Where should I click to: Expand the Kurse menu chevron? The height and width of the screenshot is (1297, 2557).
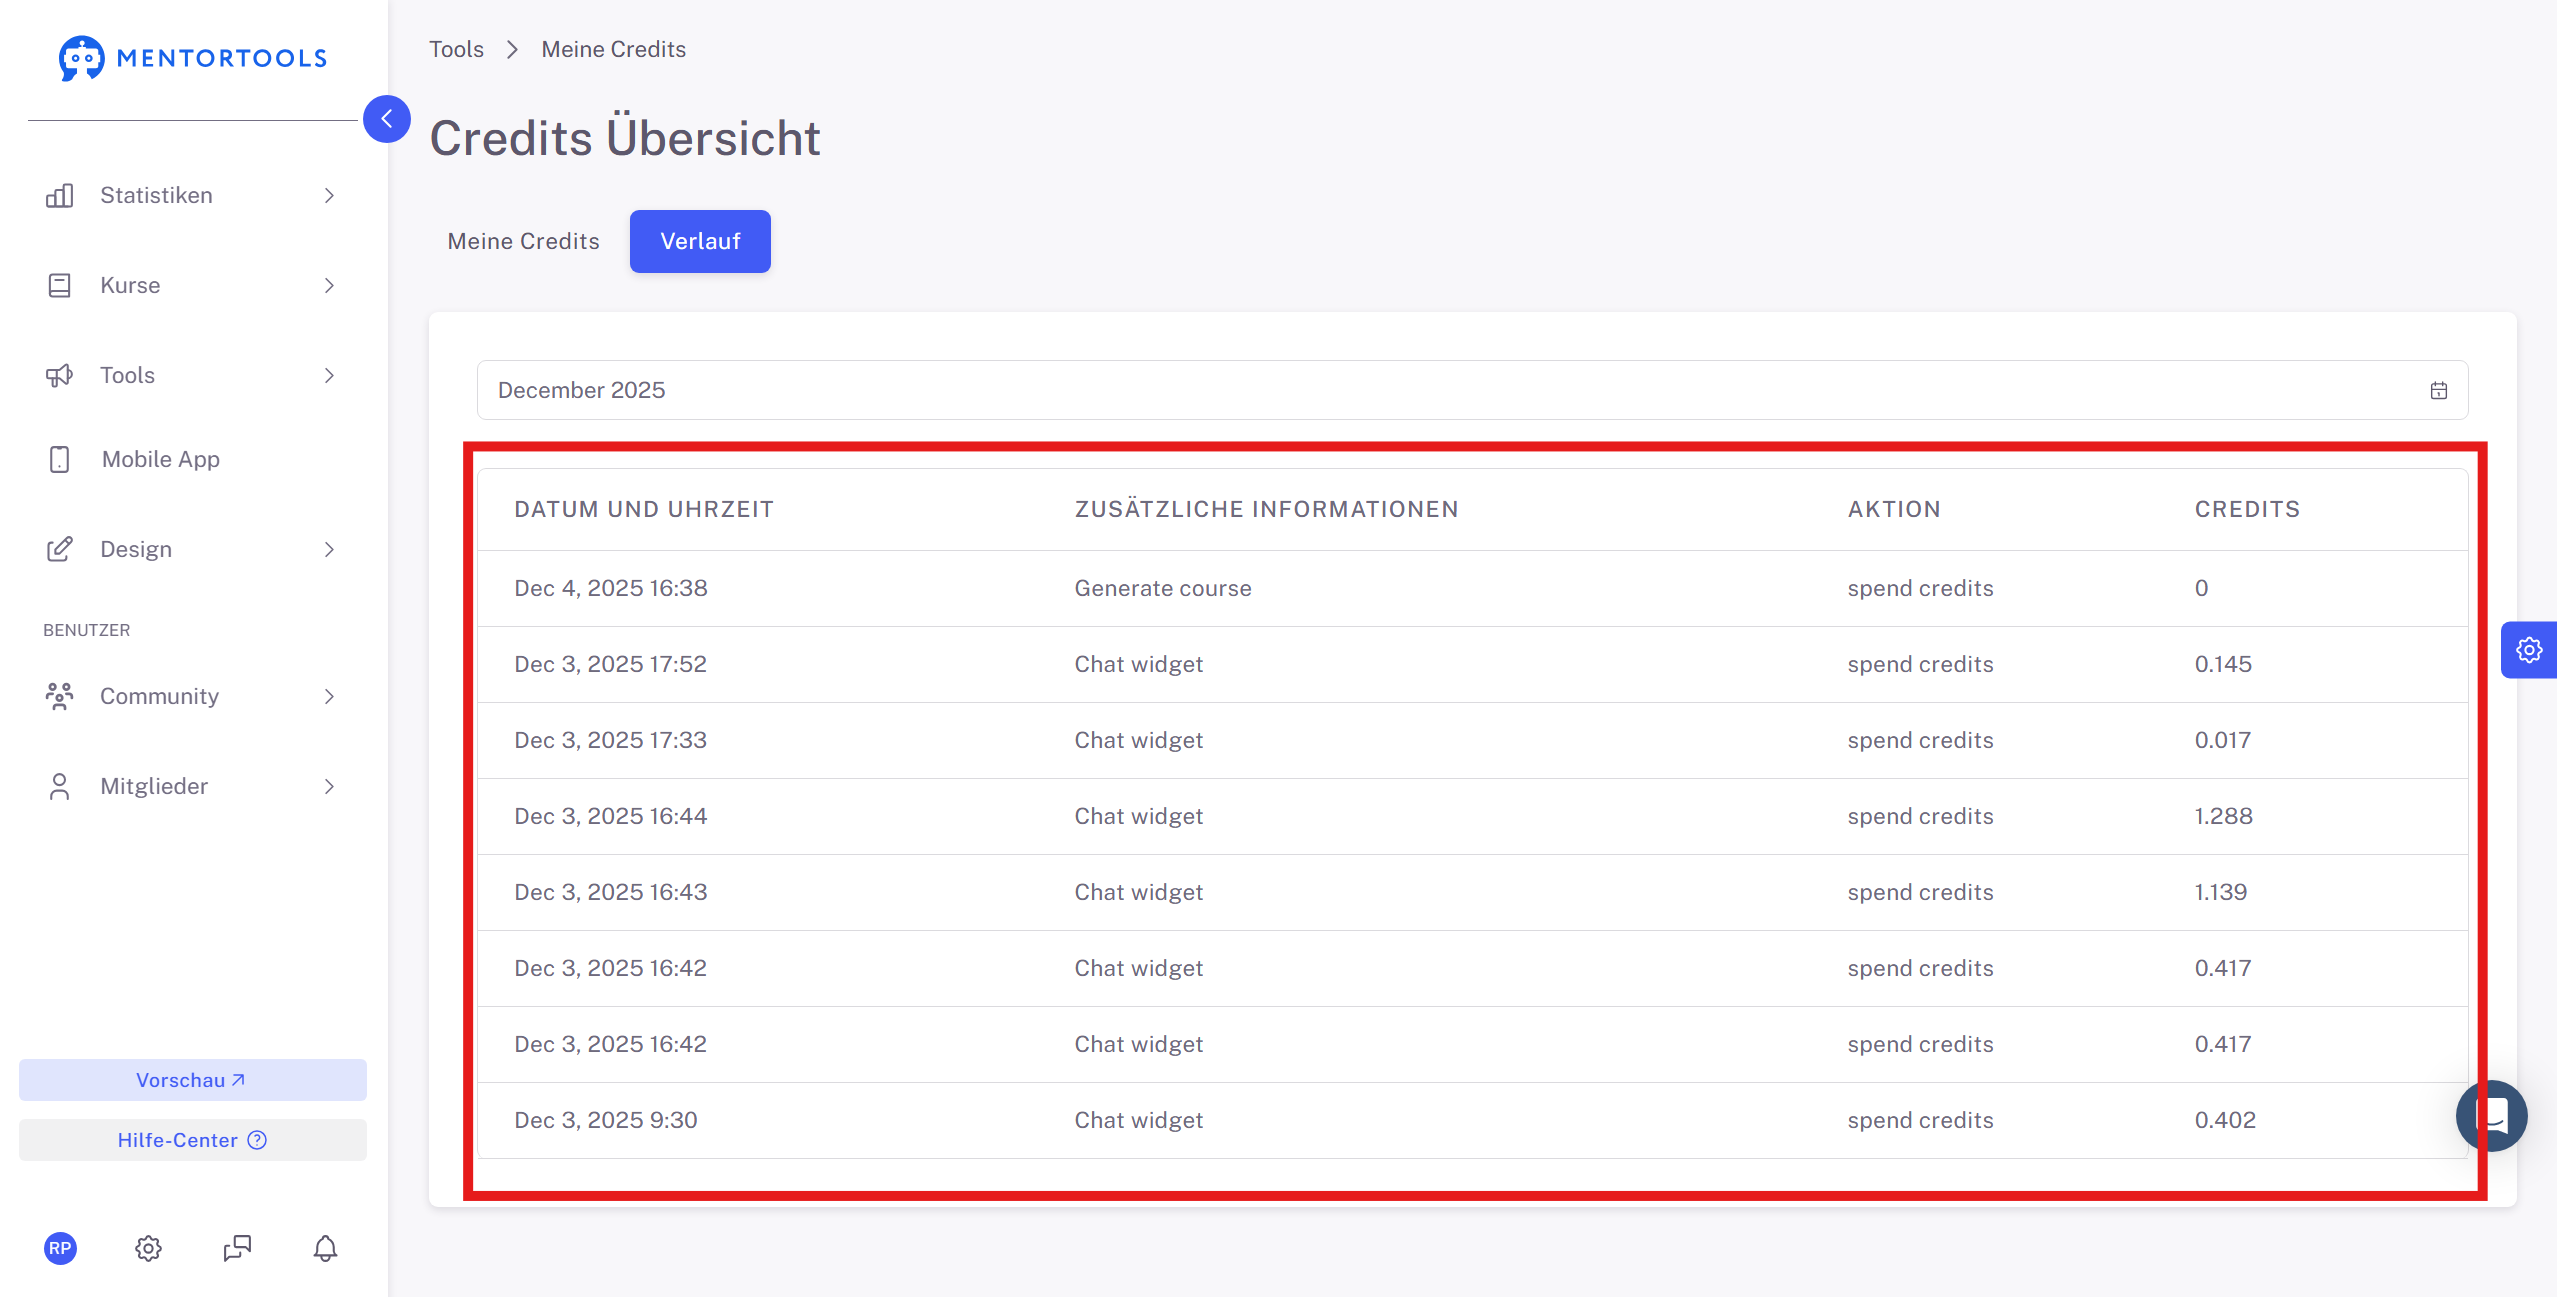coord(329,285)
